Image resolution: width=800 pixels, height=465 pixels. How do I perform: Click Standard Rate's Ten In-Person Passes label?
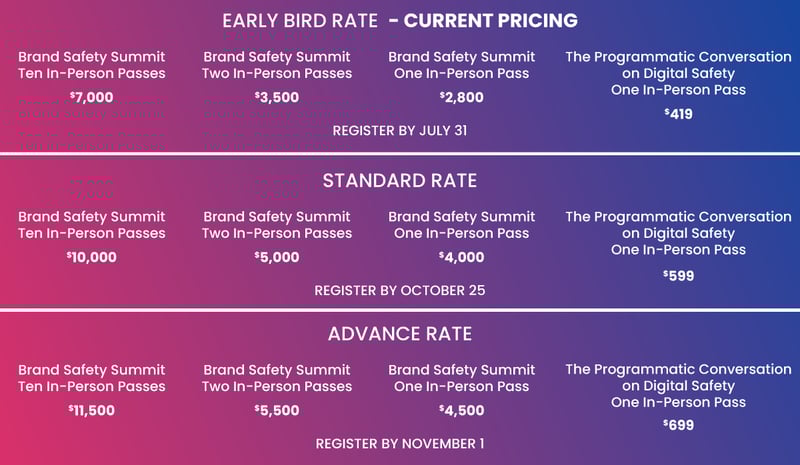pyautogui.click(x=92, y=233)
